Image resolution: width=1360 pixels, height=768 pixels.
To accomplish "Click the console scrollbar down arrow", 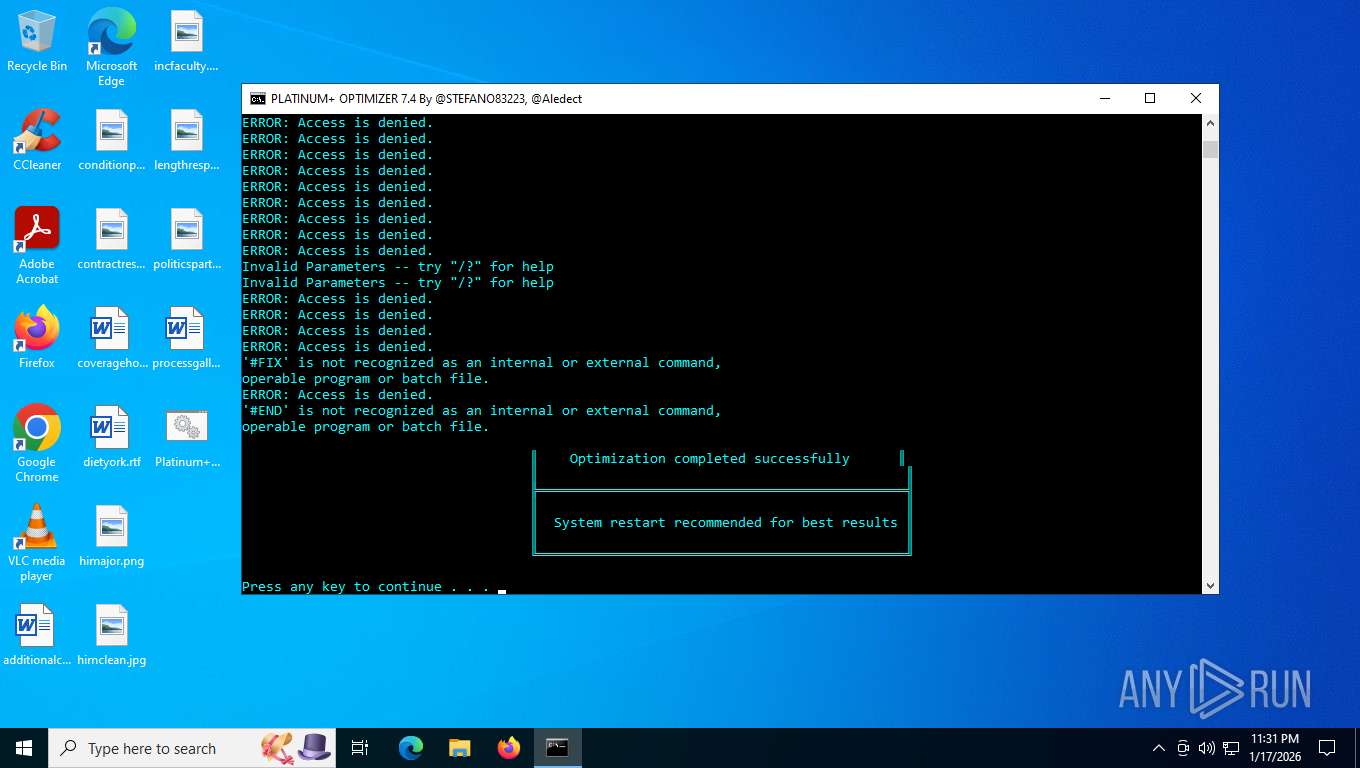I will click(x=1210, y=586).
